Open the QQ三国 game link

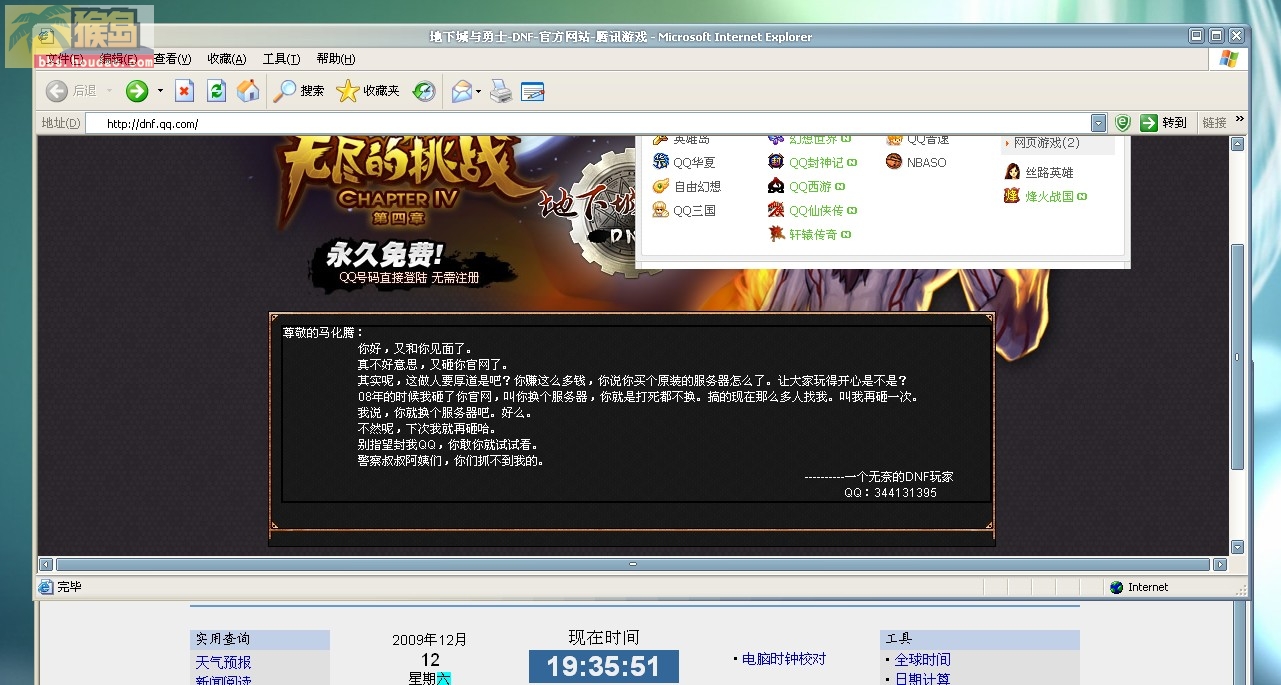[x=694, y=210]
